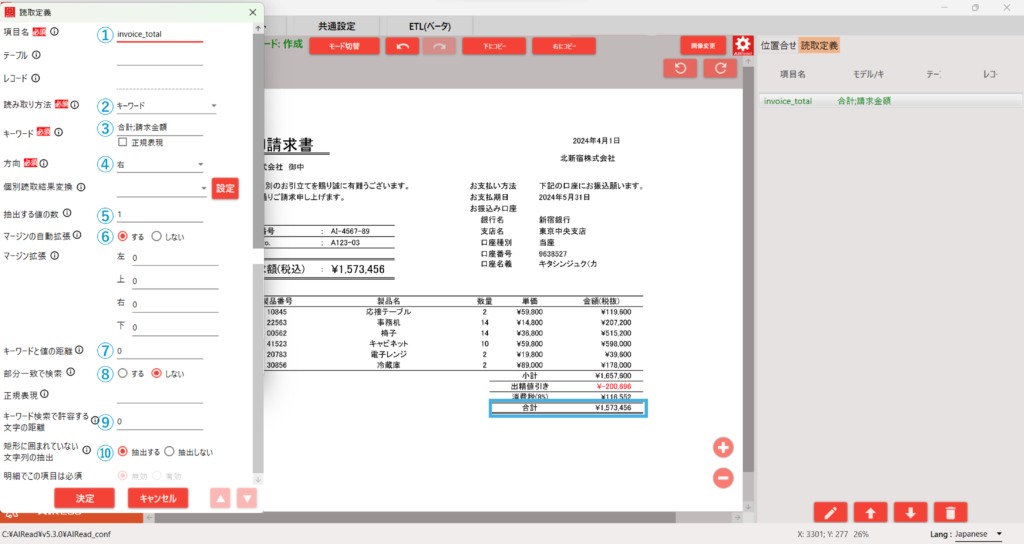1024x544 pixels.
Task: Select しない for マージンの自動拡張
Action: click(156, 237)
